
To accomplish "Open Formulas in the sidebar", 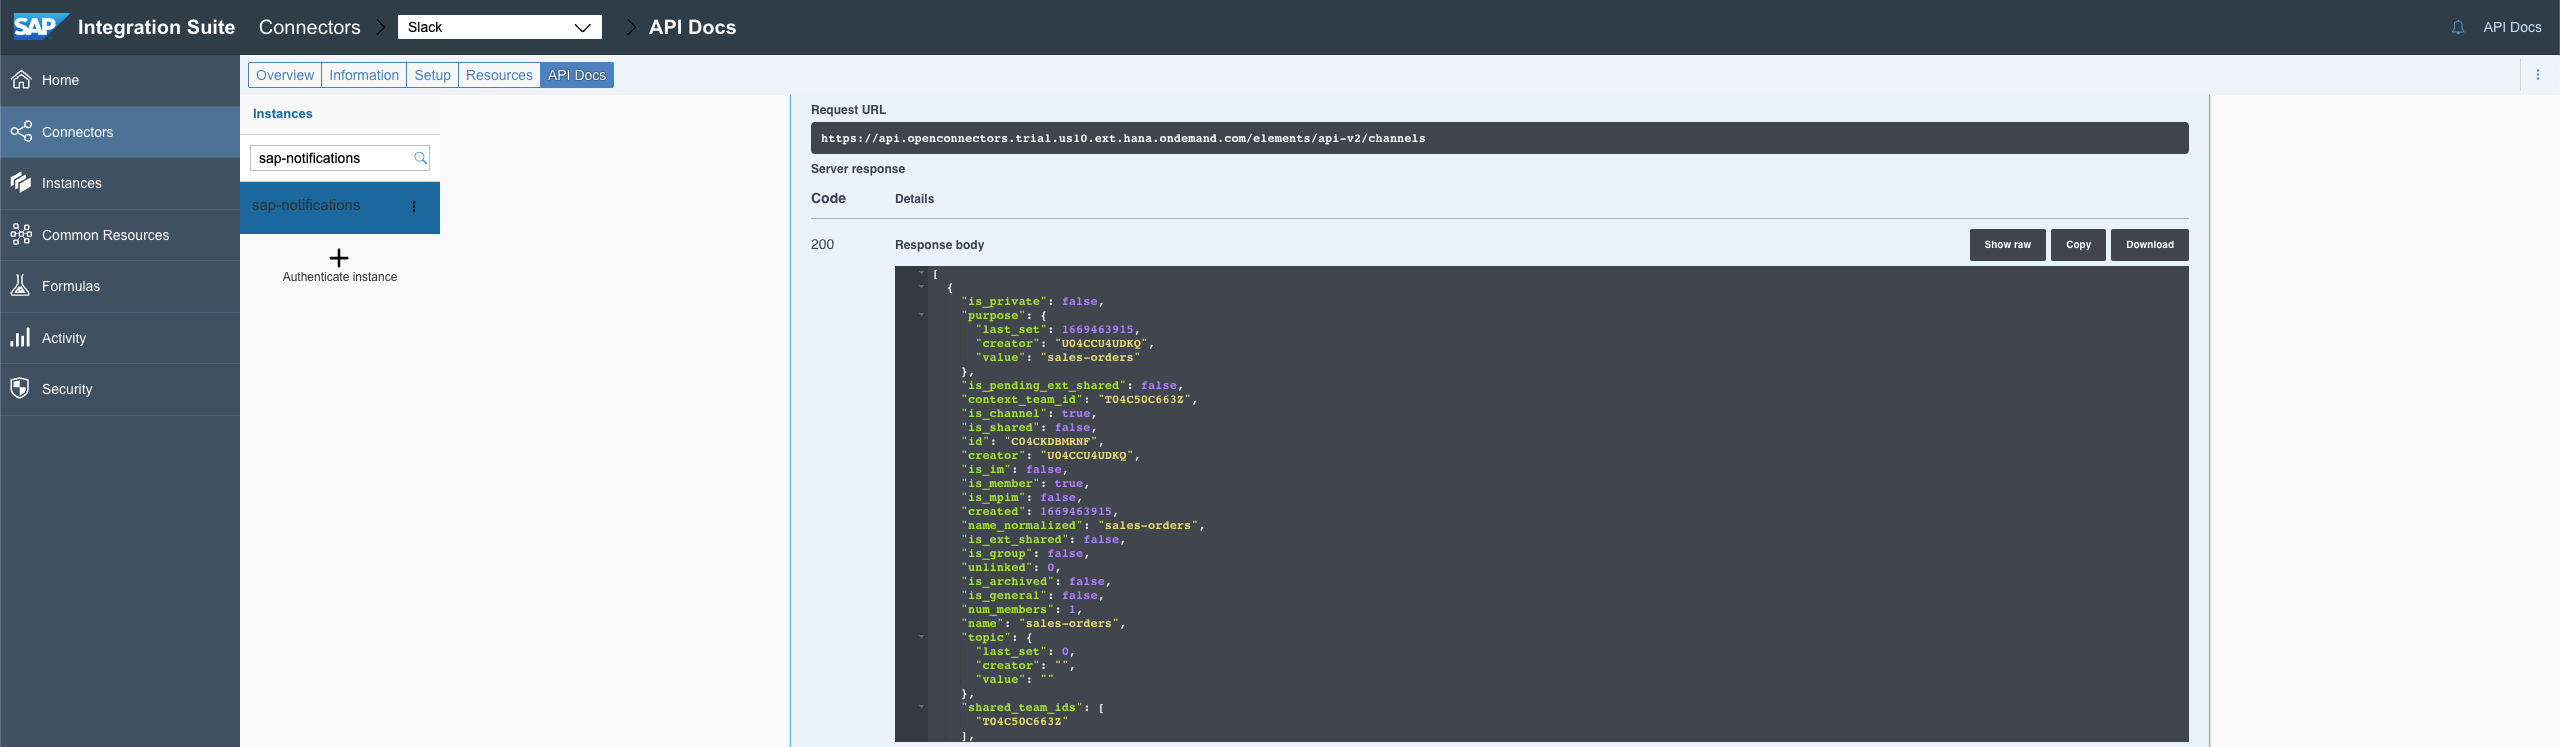I will coord(120,286).
